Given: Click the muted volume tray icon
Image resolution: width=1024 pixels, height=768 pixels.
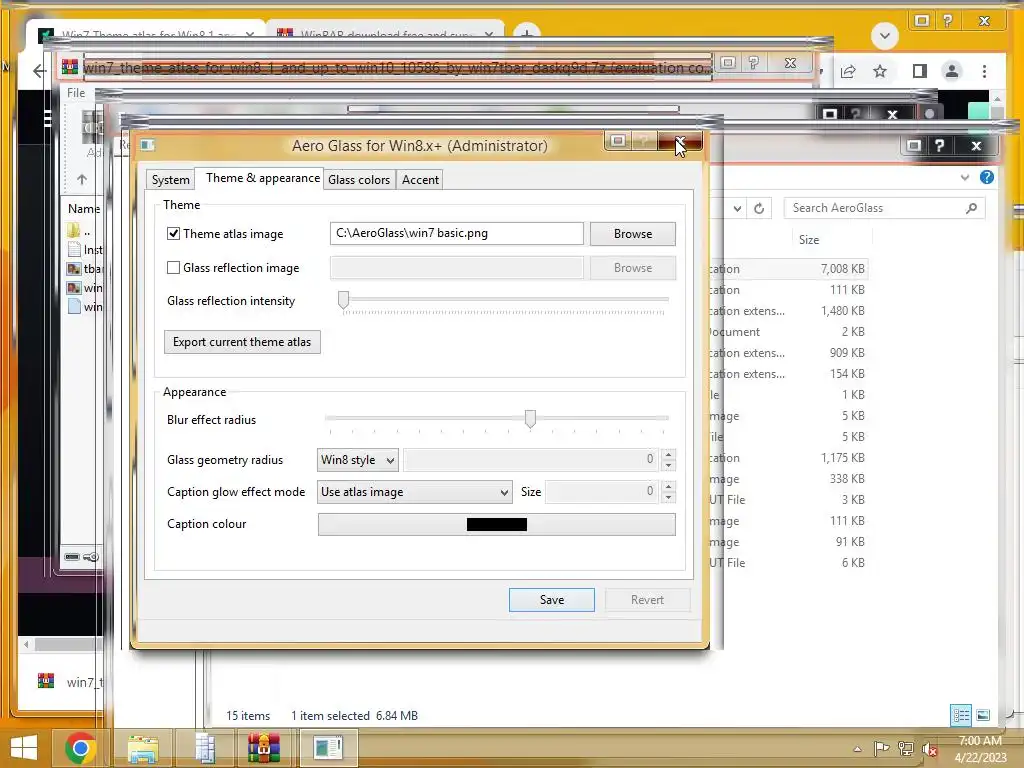Looking at the screenshot, I should 930,749.
